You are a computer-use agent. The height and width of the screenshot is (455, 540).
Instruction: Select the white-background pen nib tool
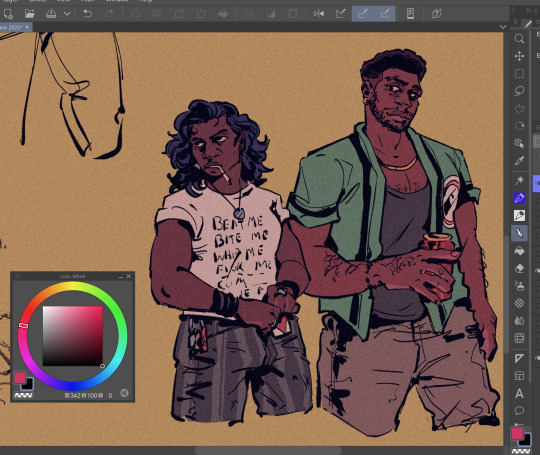click(519, 216)
